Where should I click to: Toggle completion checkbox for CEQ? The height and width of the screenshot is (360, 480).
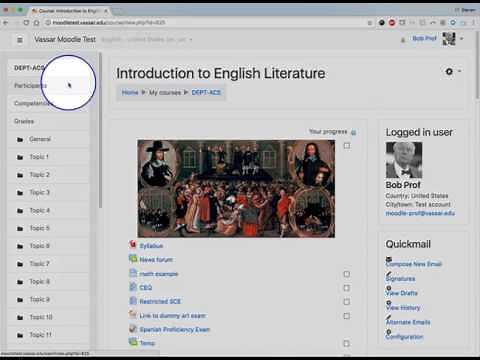tap(347, 288)
